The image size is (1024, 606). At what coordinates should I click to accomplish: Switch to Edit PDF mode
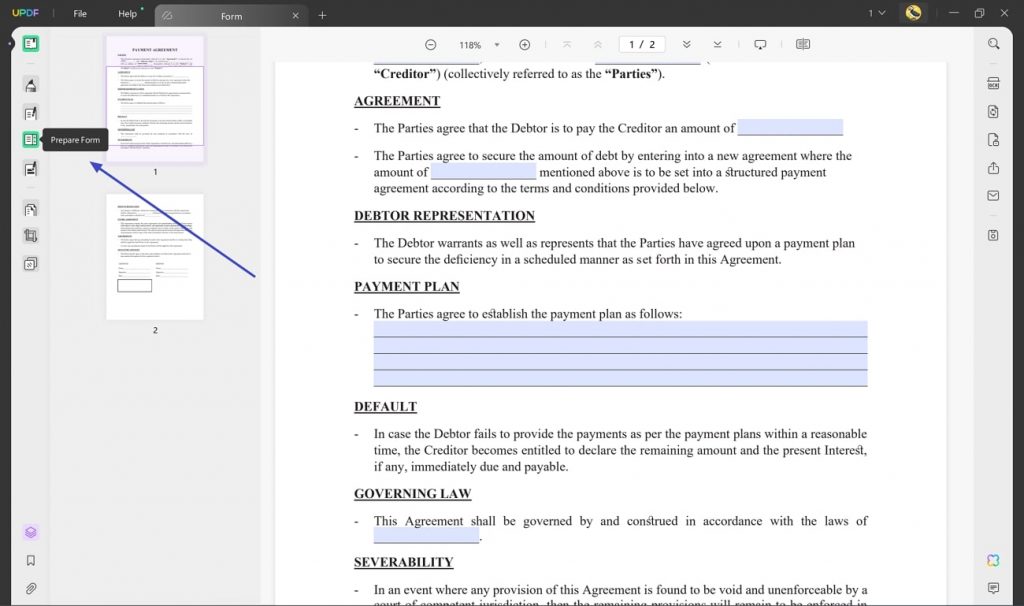(29, 113)
